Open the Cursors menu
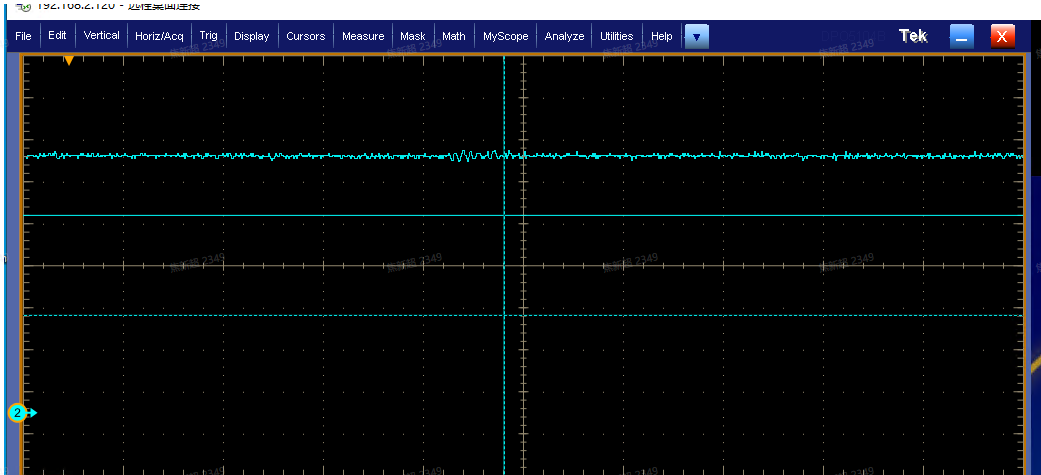This screenshot has width=1041, height=475. 305,37
